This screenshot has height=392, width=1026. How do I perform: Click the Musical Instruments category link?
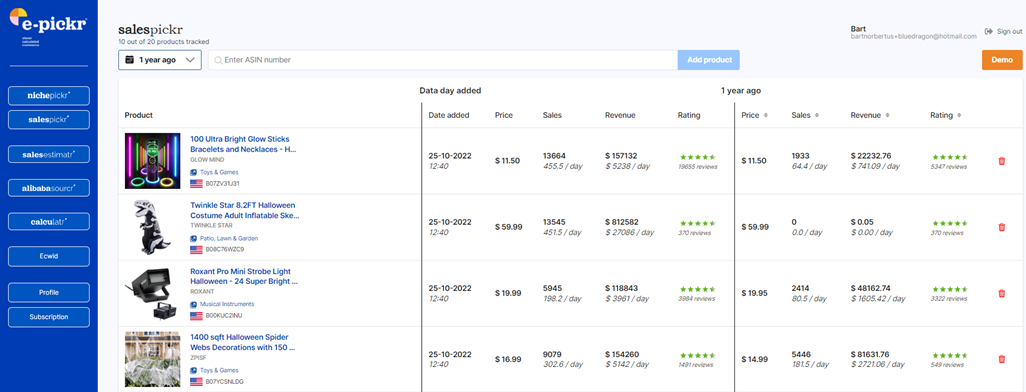227,304
